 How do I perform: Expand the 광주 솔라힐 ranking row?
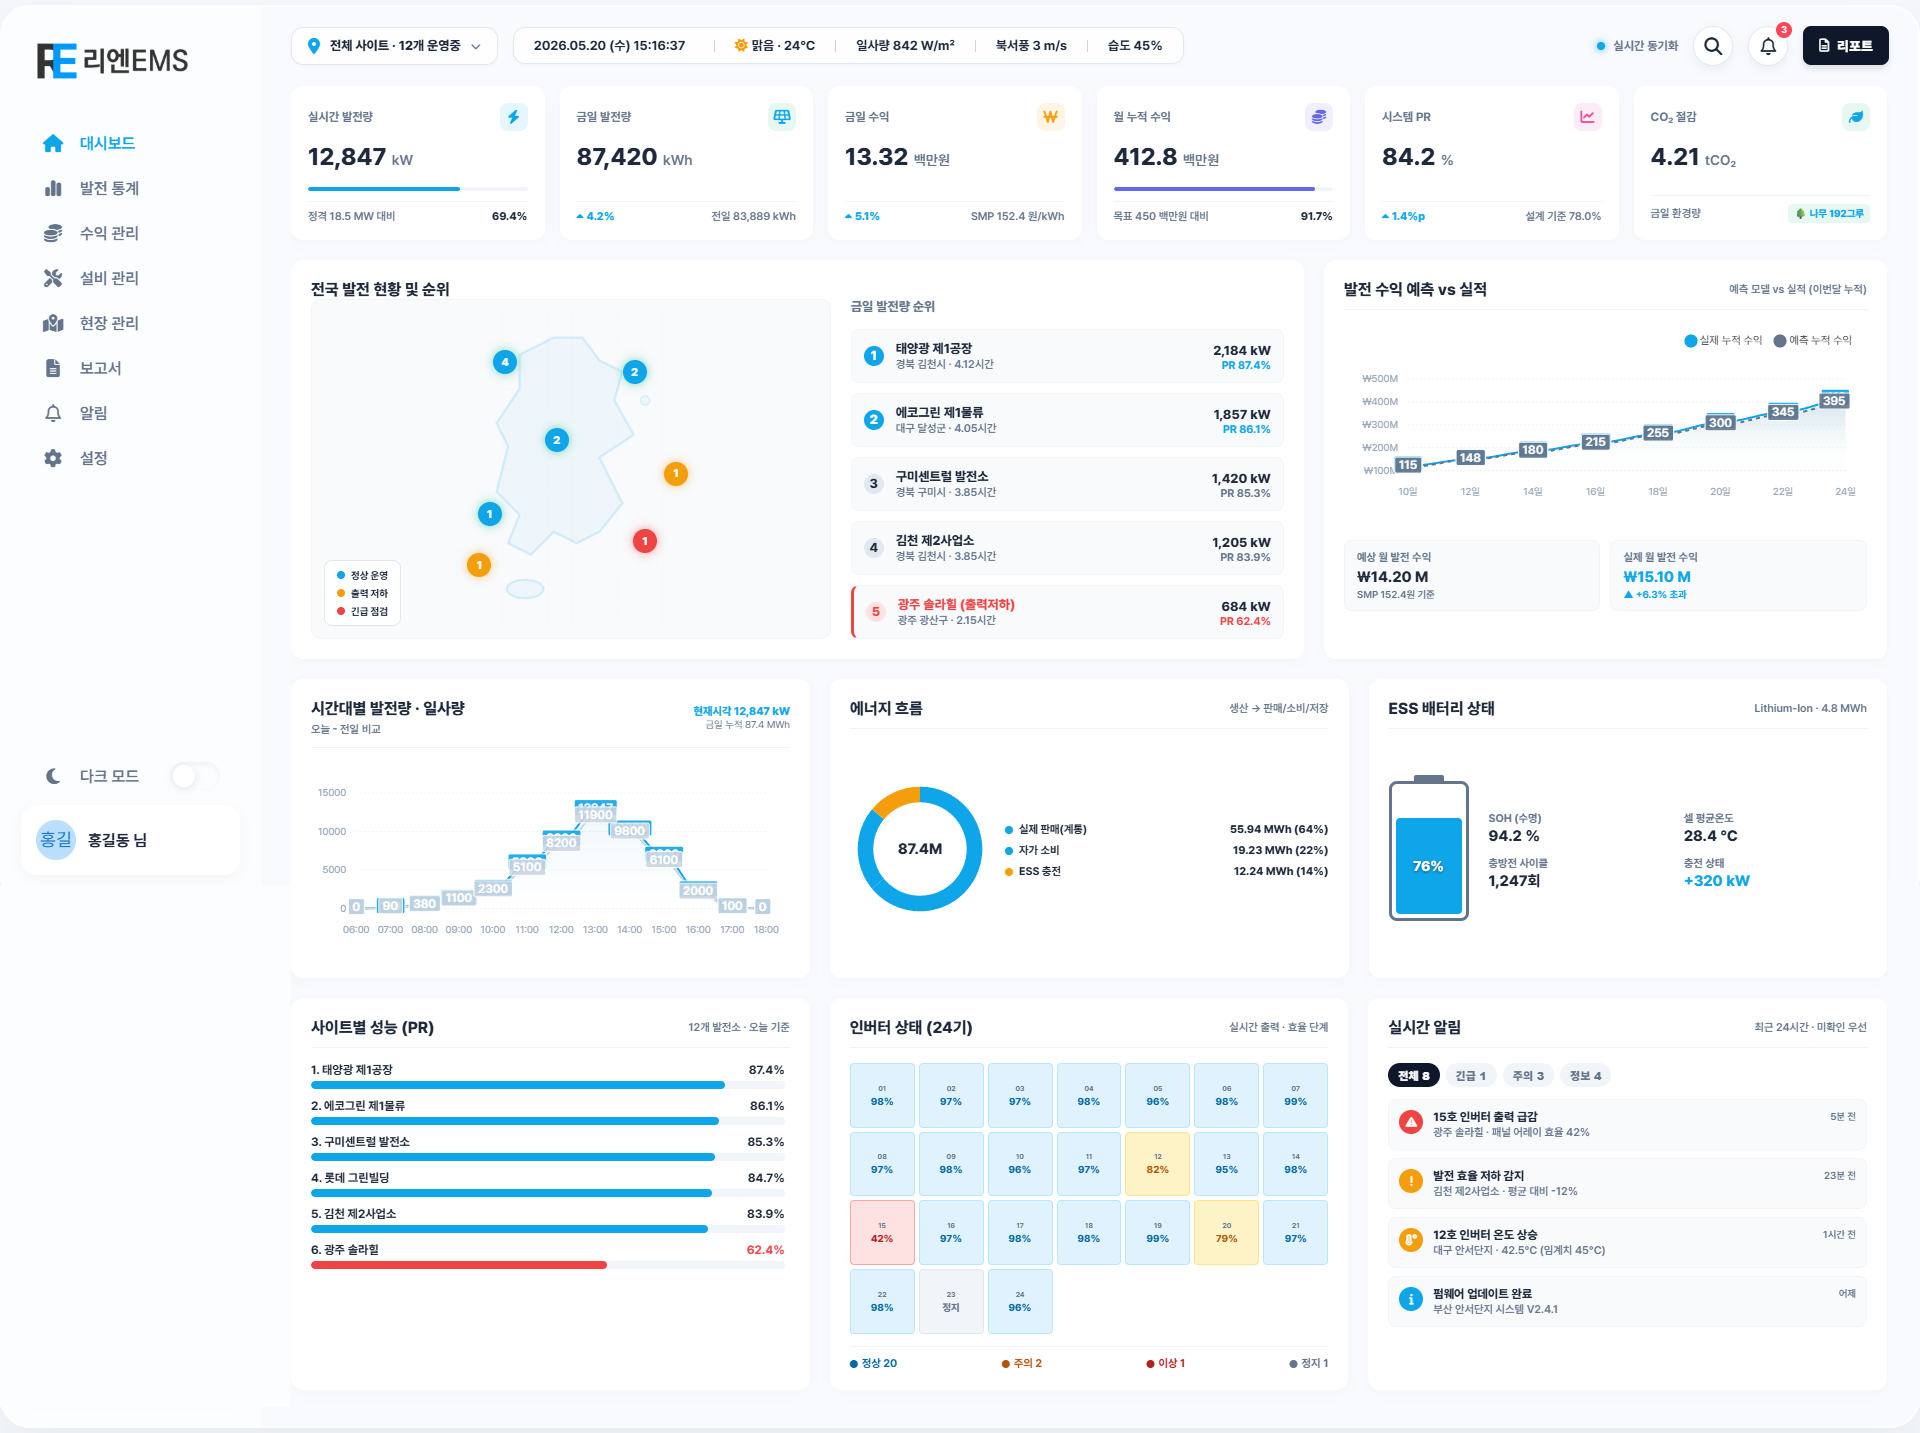[1067, 612]
